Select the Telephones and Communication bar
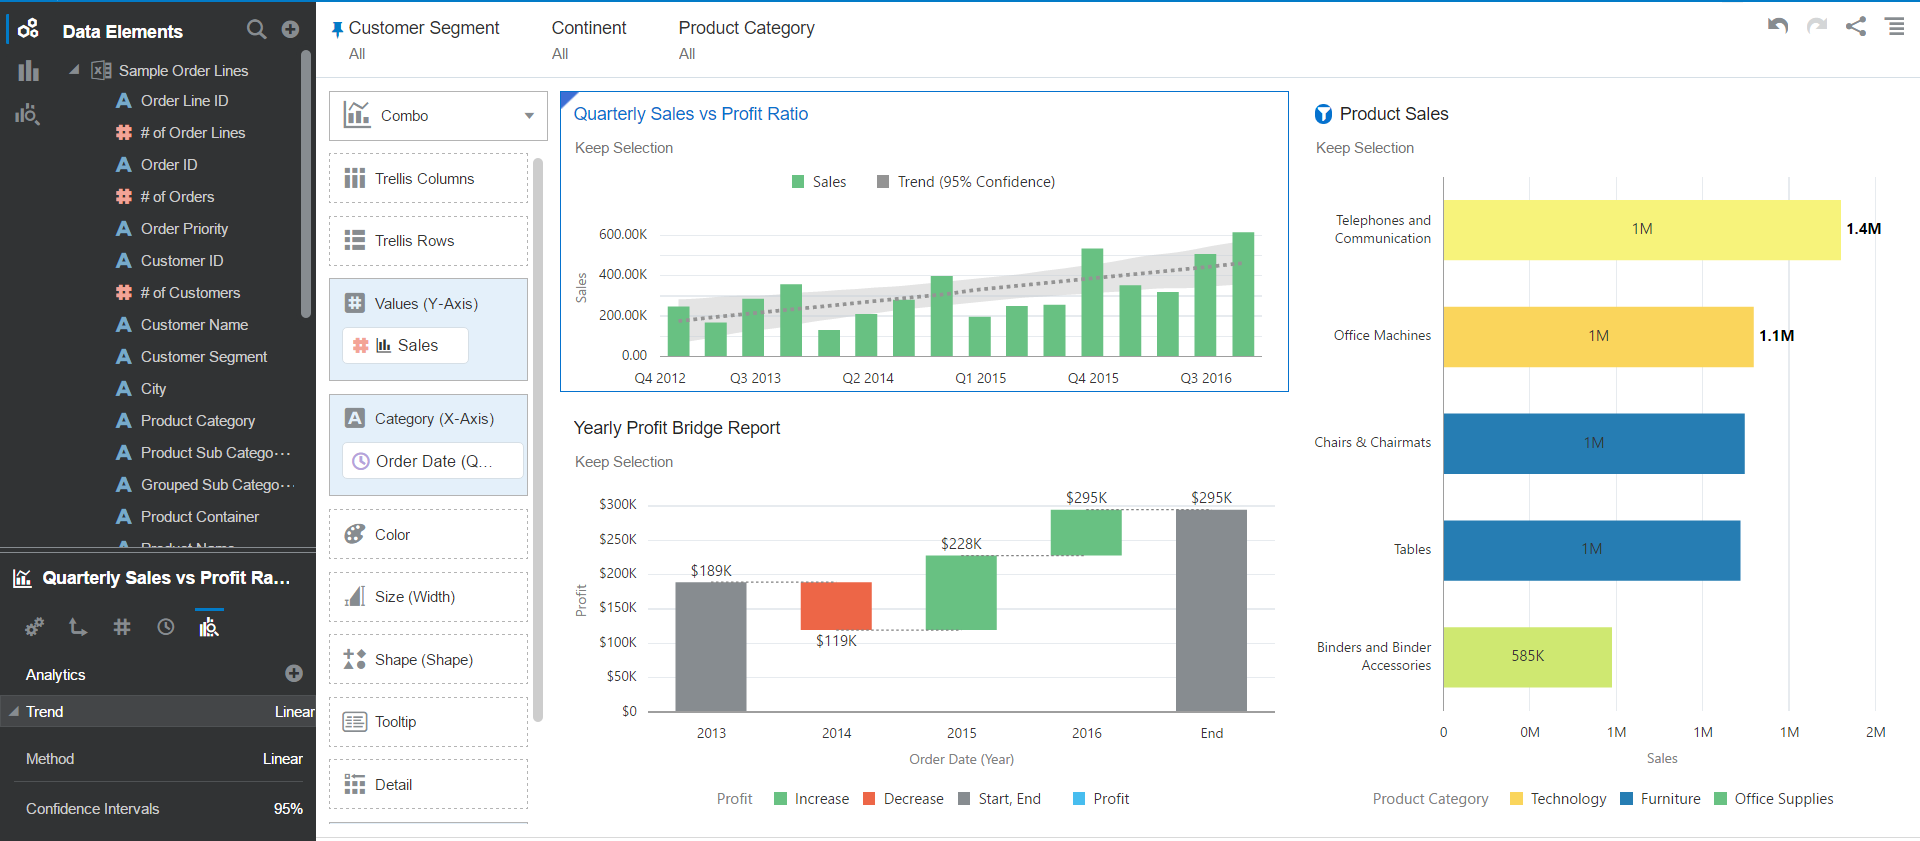Viewport: 1920px width, 841px height. pyautogui.click(x=1642, y=230)
